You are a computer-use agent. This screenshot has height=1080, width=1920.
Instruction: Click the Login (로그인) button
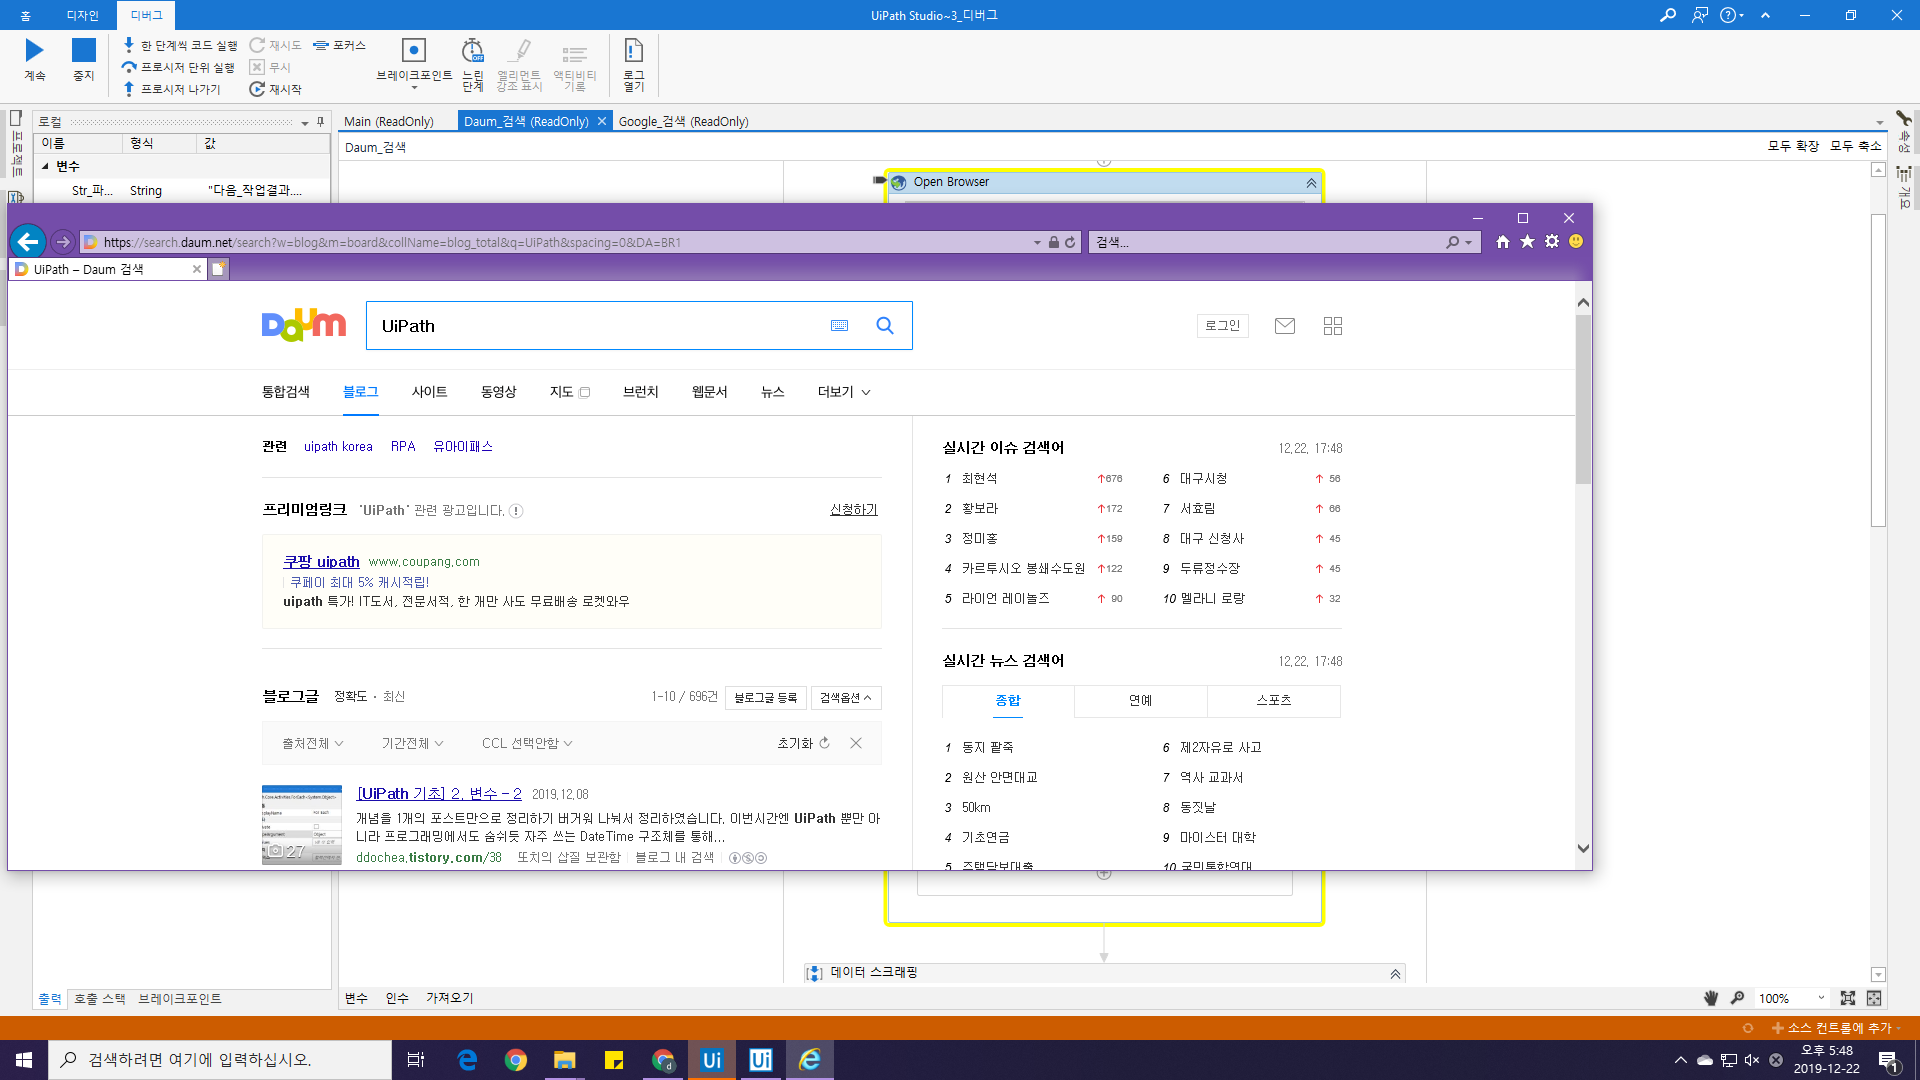[x=1222, y=326]
